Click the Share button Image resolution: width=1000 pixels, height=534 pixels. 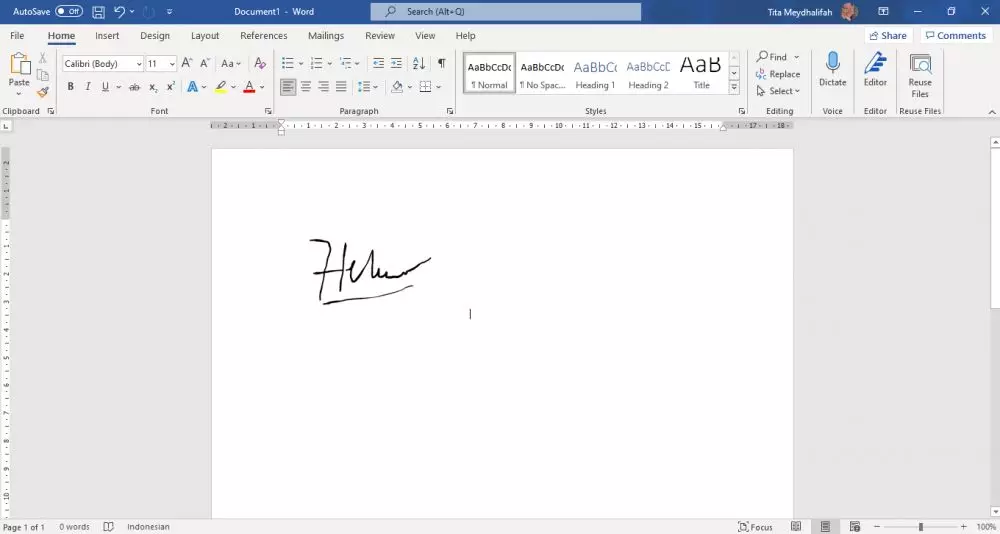pos(887,36)
